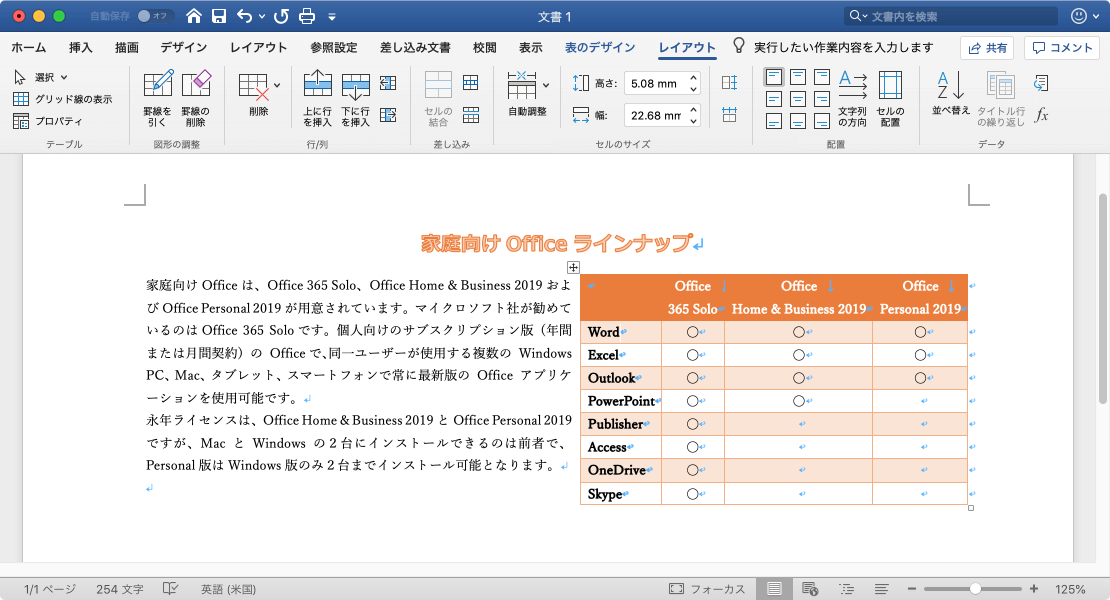Click the language 英語 (米国) in status bar
Image resolution: width=1110 pixels, height=600 pixels.
[228, 589]
